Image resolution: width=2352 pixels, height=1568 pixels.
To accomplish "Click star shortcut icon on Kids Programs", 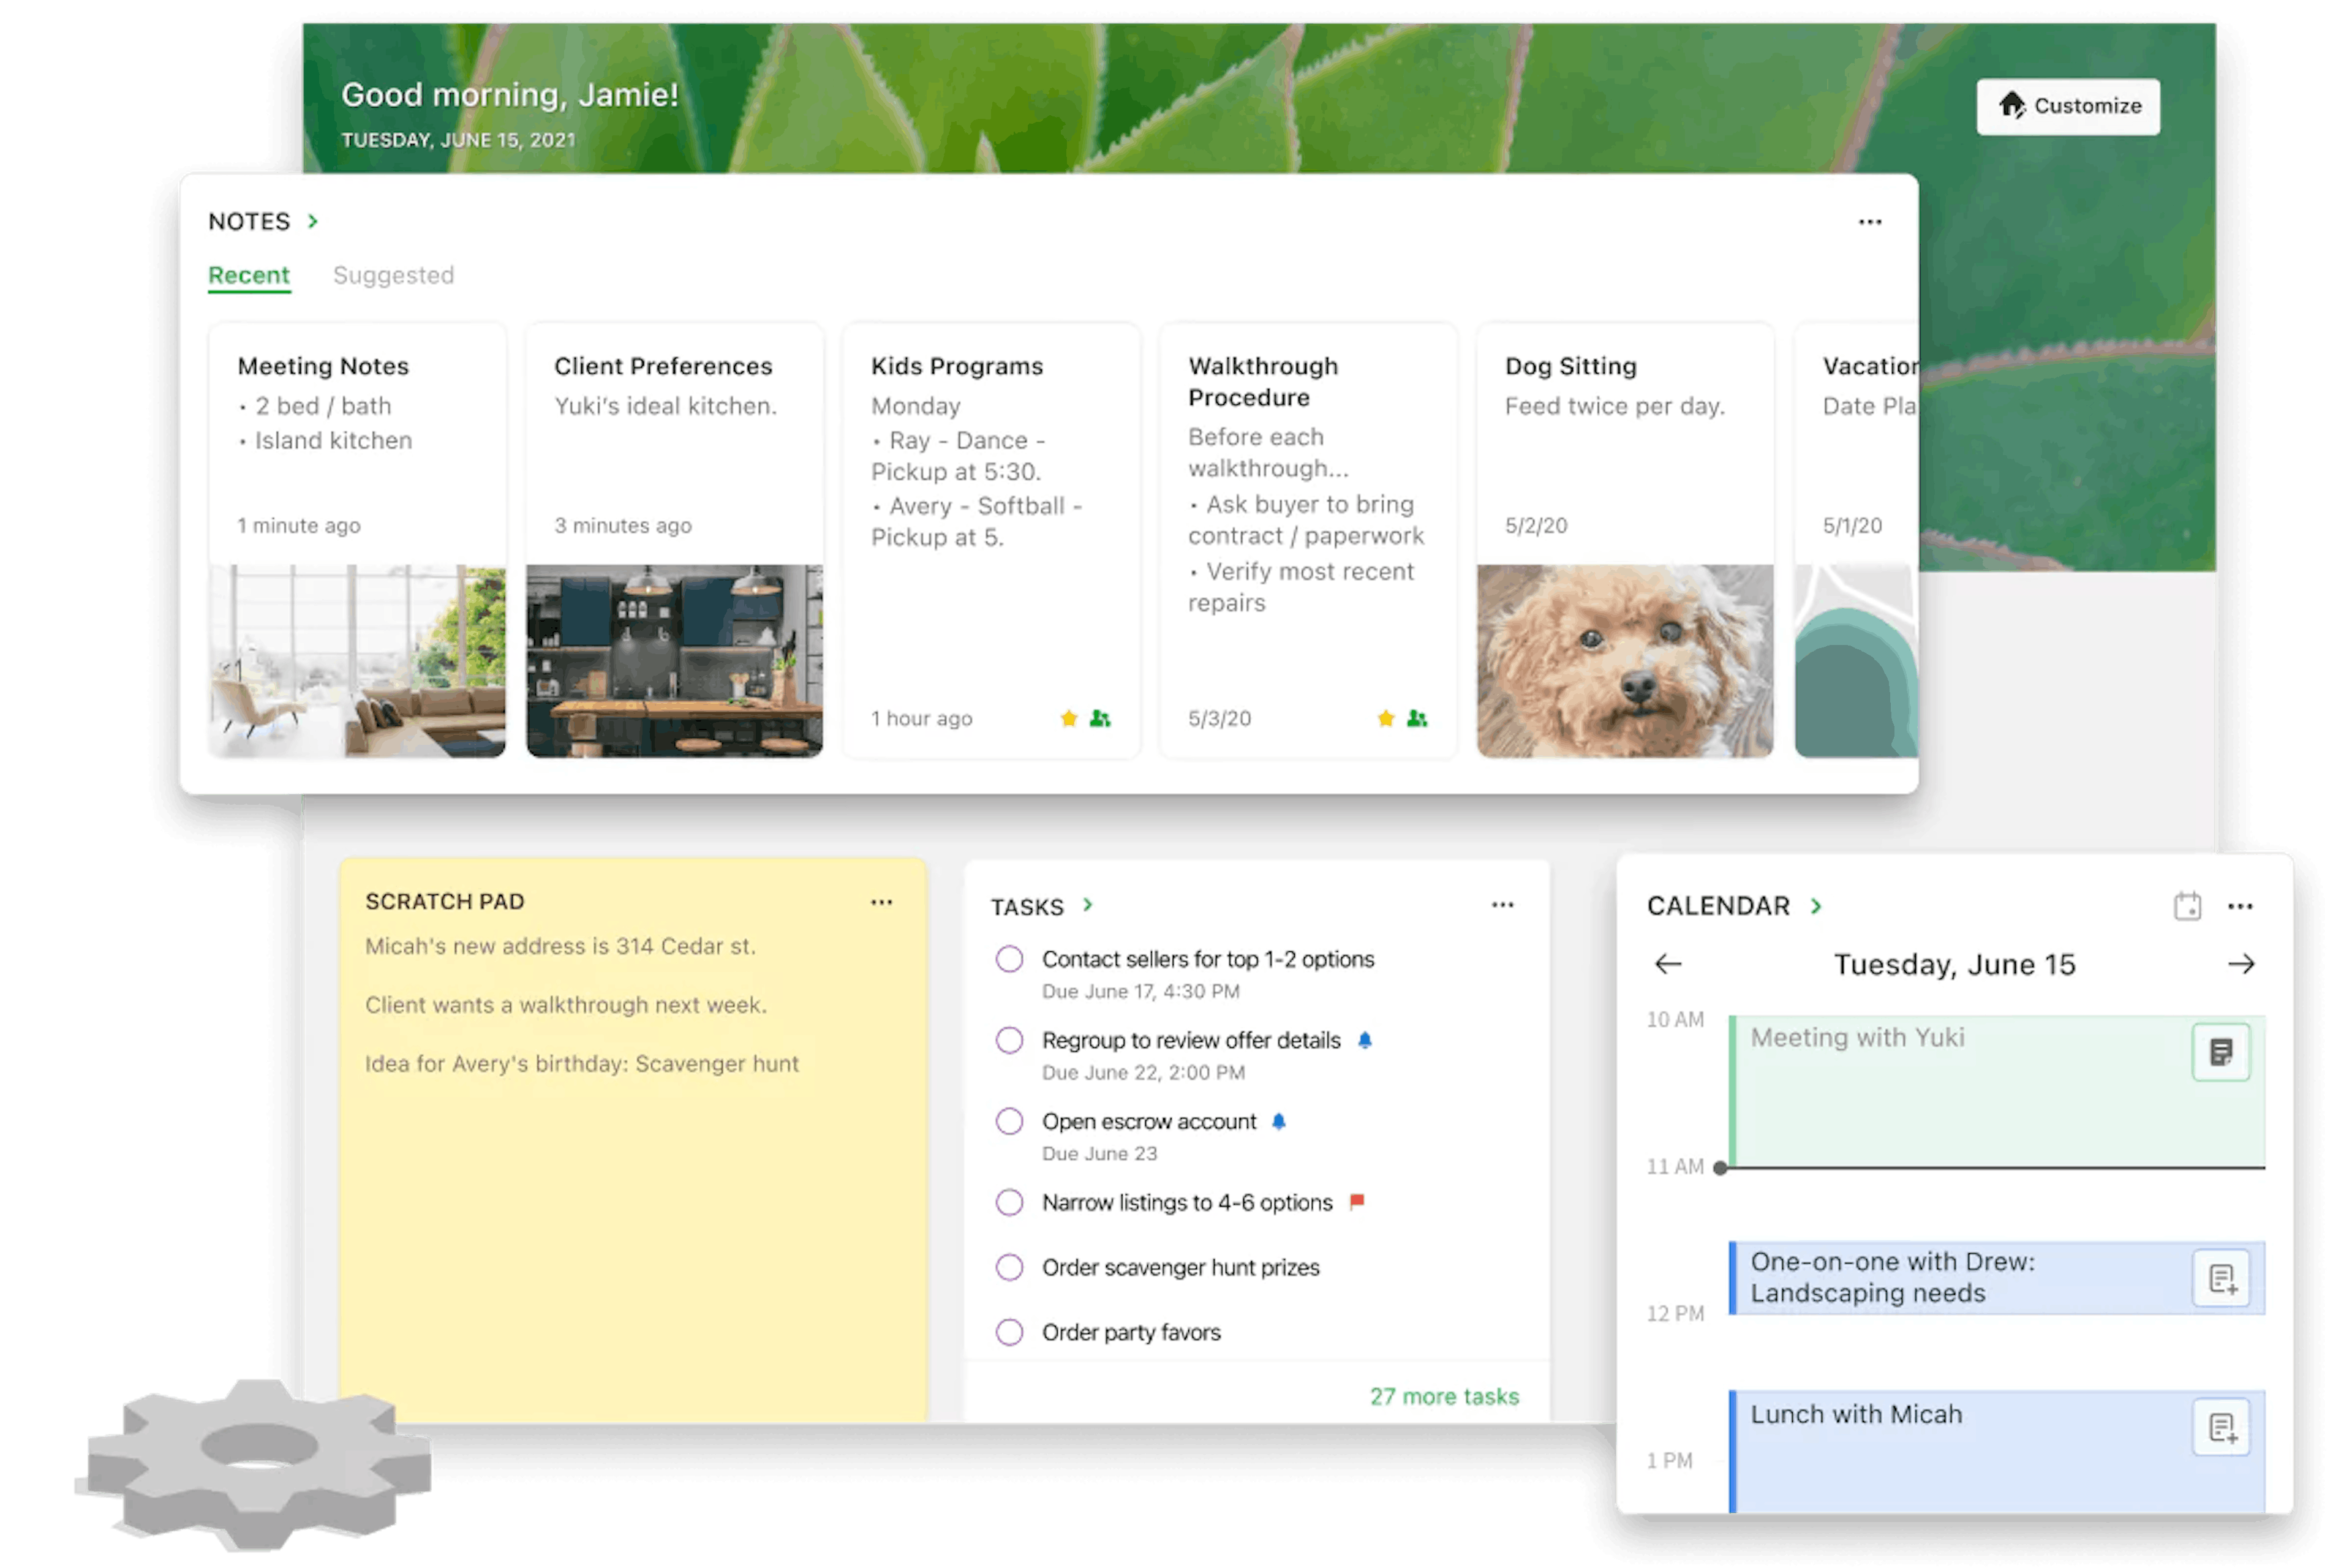I will [1068, 718].
